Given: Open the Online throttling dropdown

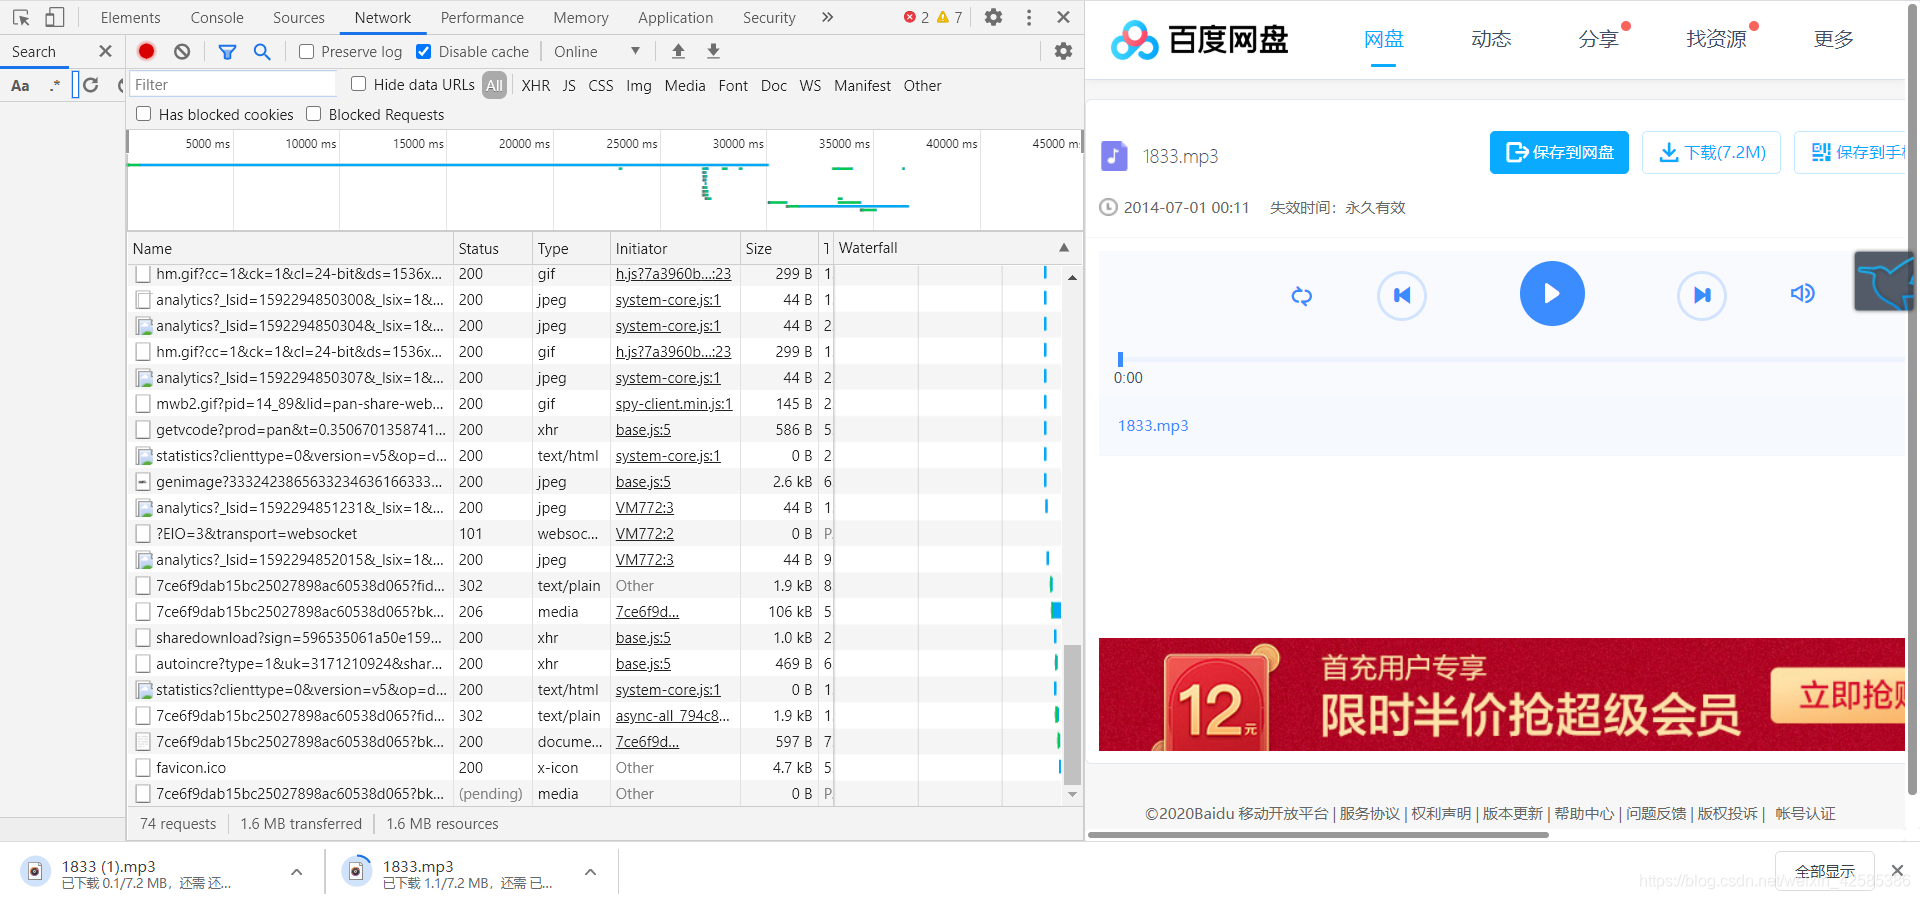Looking at the screenshot, I should click(x=597, y=51).
